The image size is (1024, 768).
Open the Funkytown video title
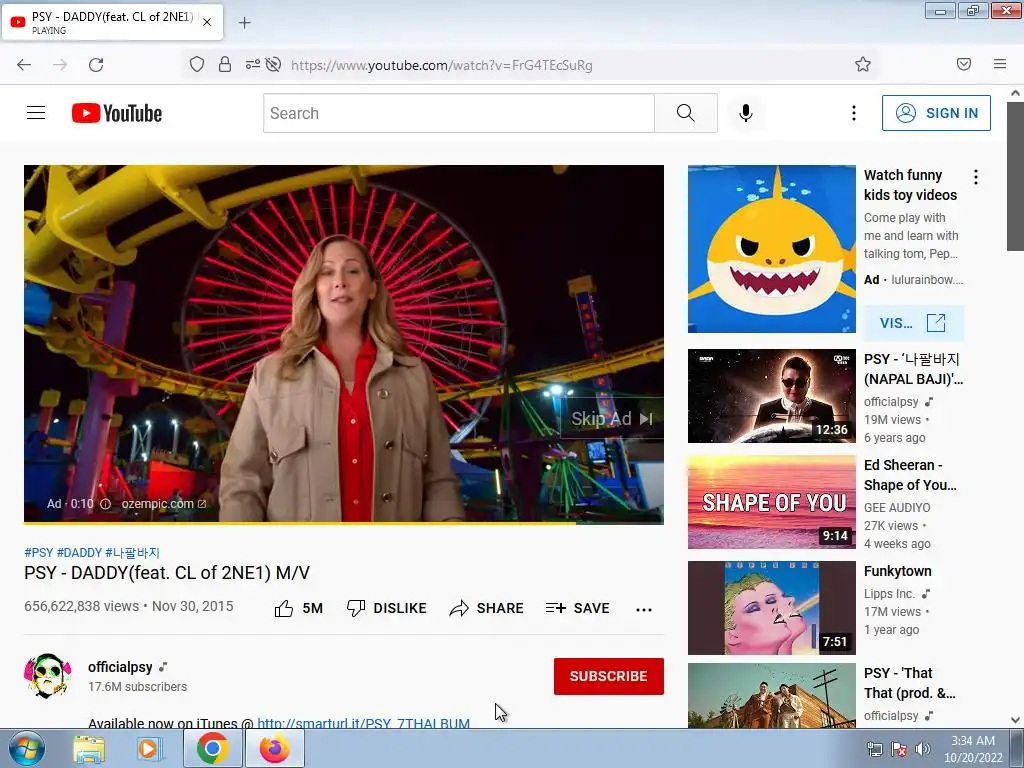897,571
